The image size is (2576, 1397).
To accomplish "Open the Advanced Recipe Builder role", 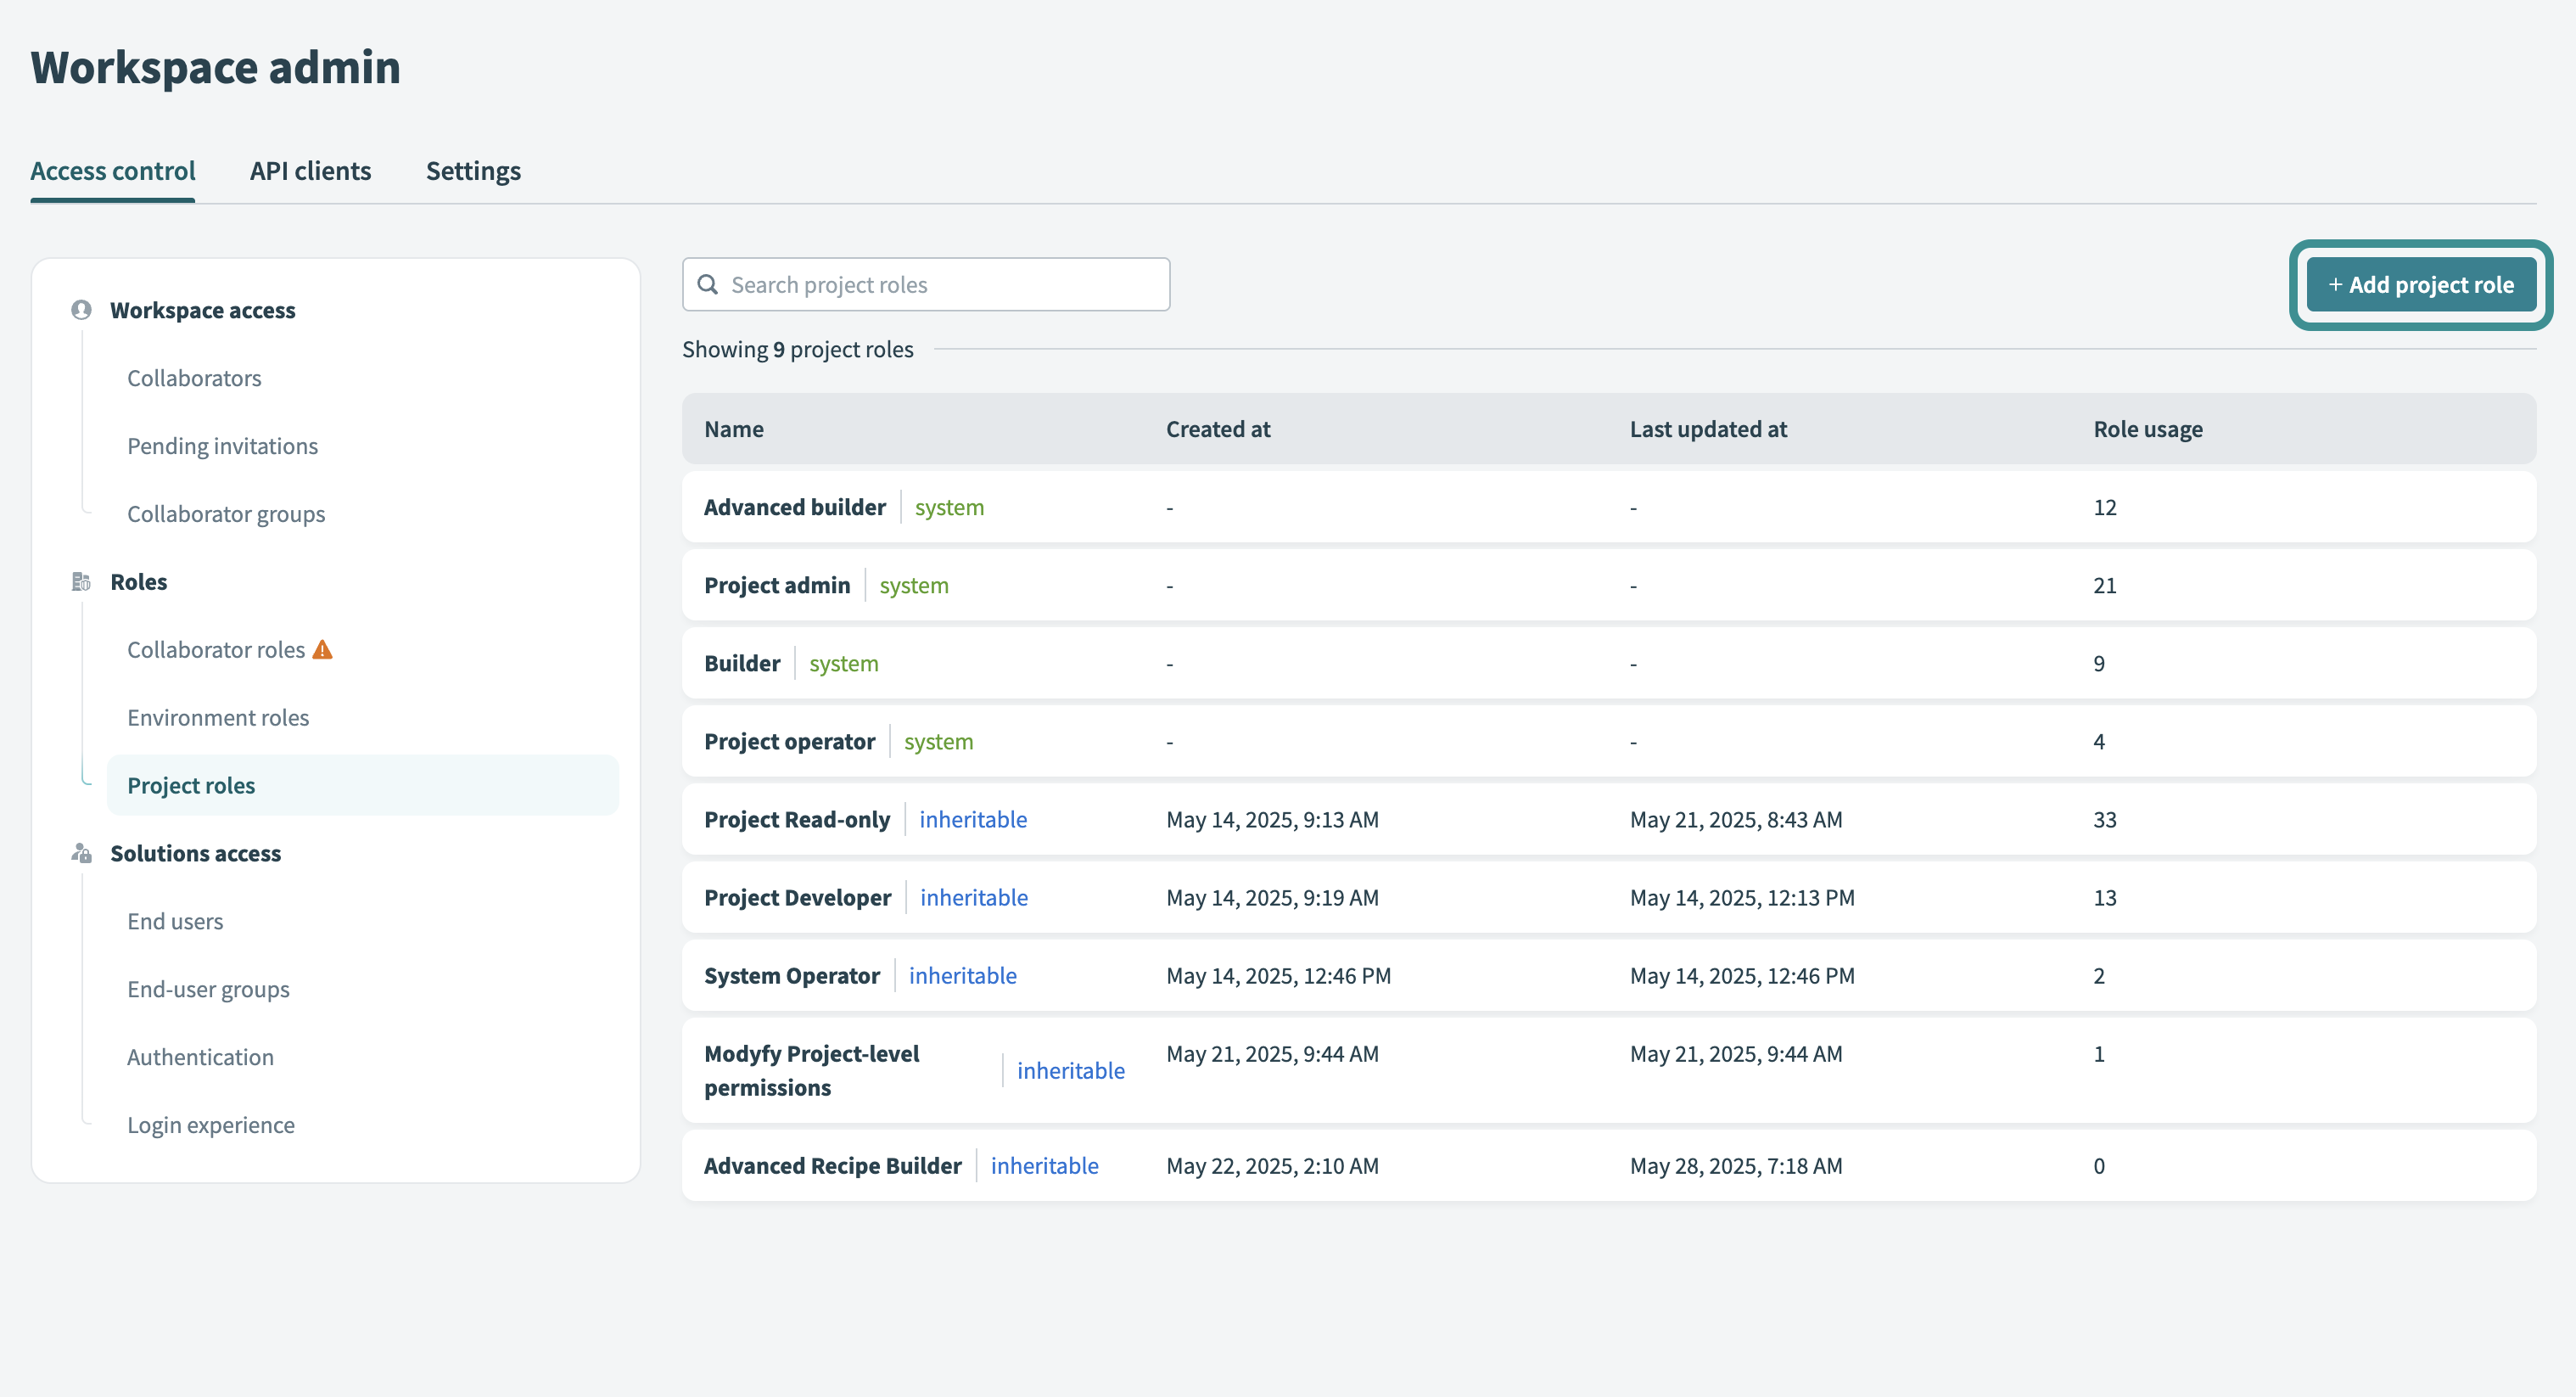I will [832, 1166].
